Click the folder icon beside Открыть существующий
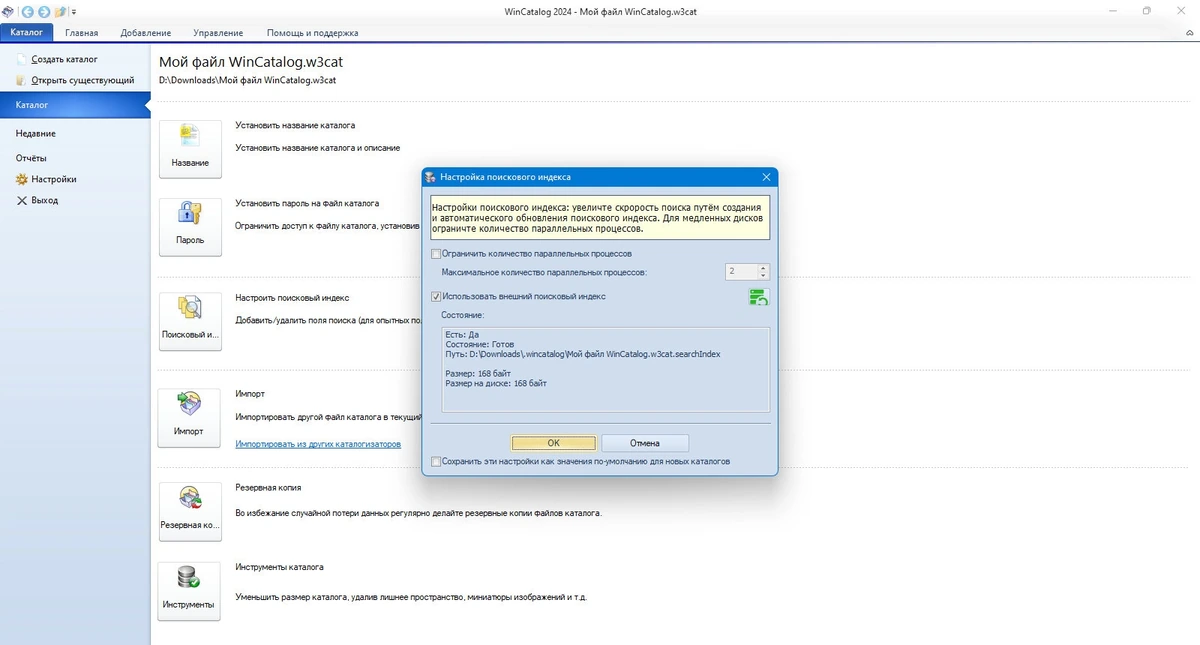The image size is (1200, 645). [x=22, y=80]
